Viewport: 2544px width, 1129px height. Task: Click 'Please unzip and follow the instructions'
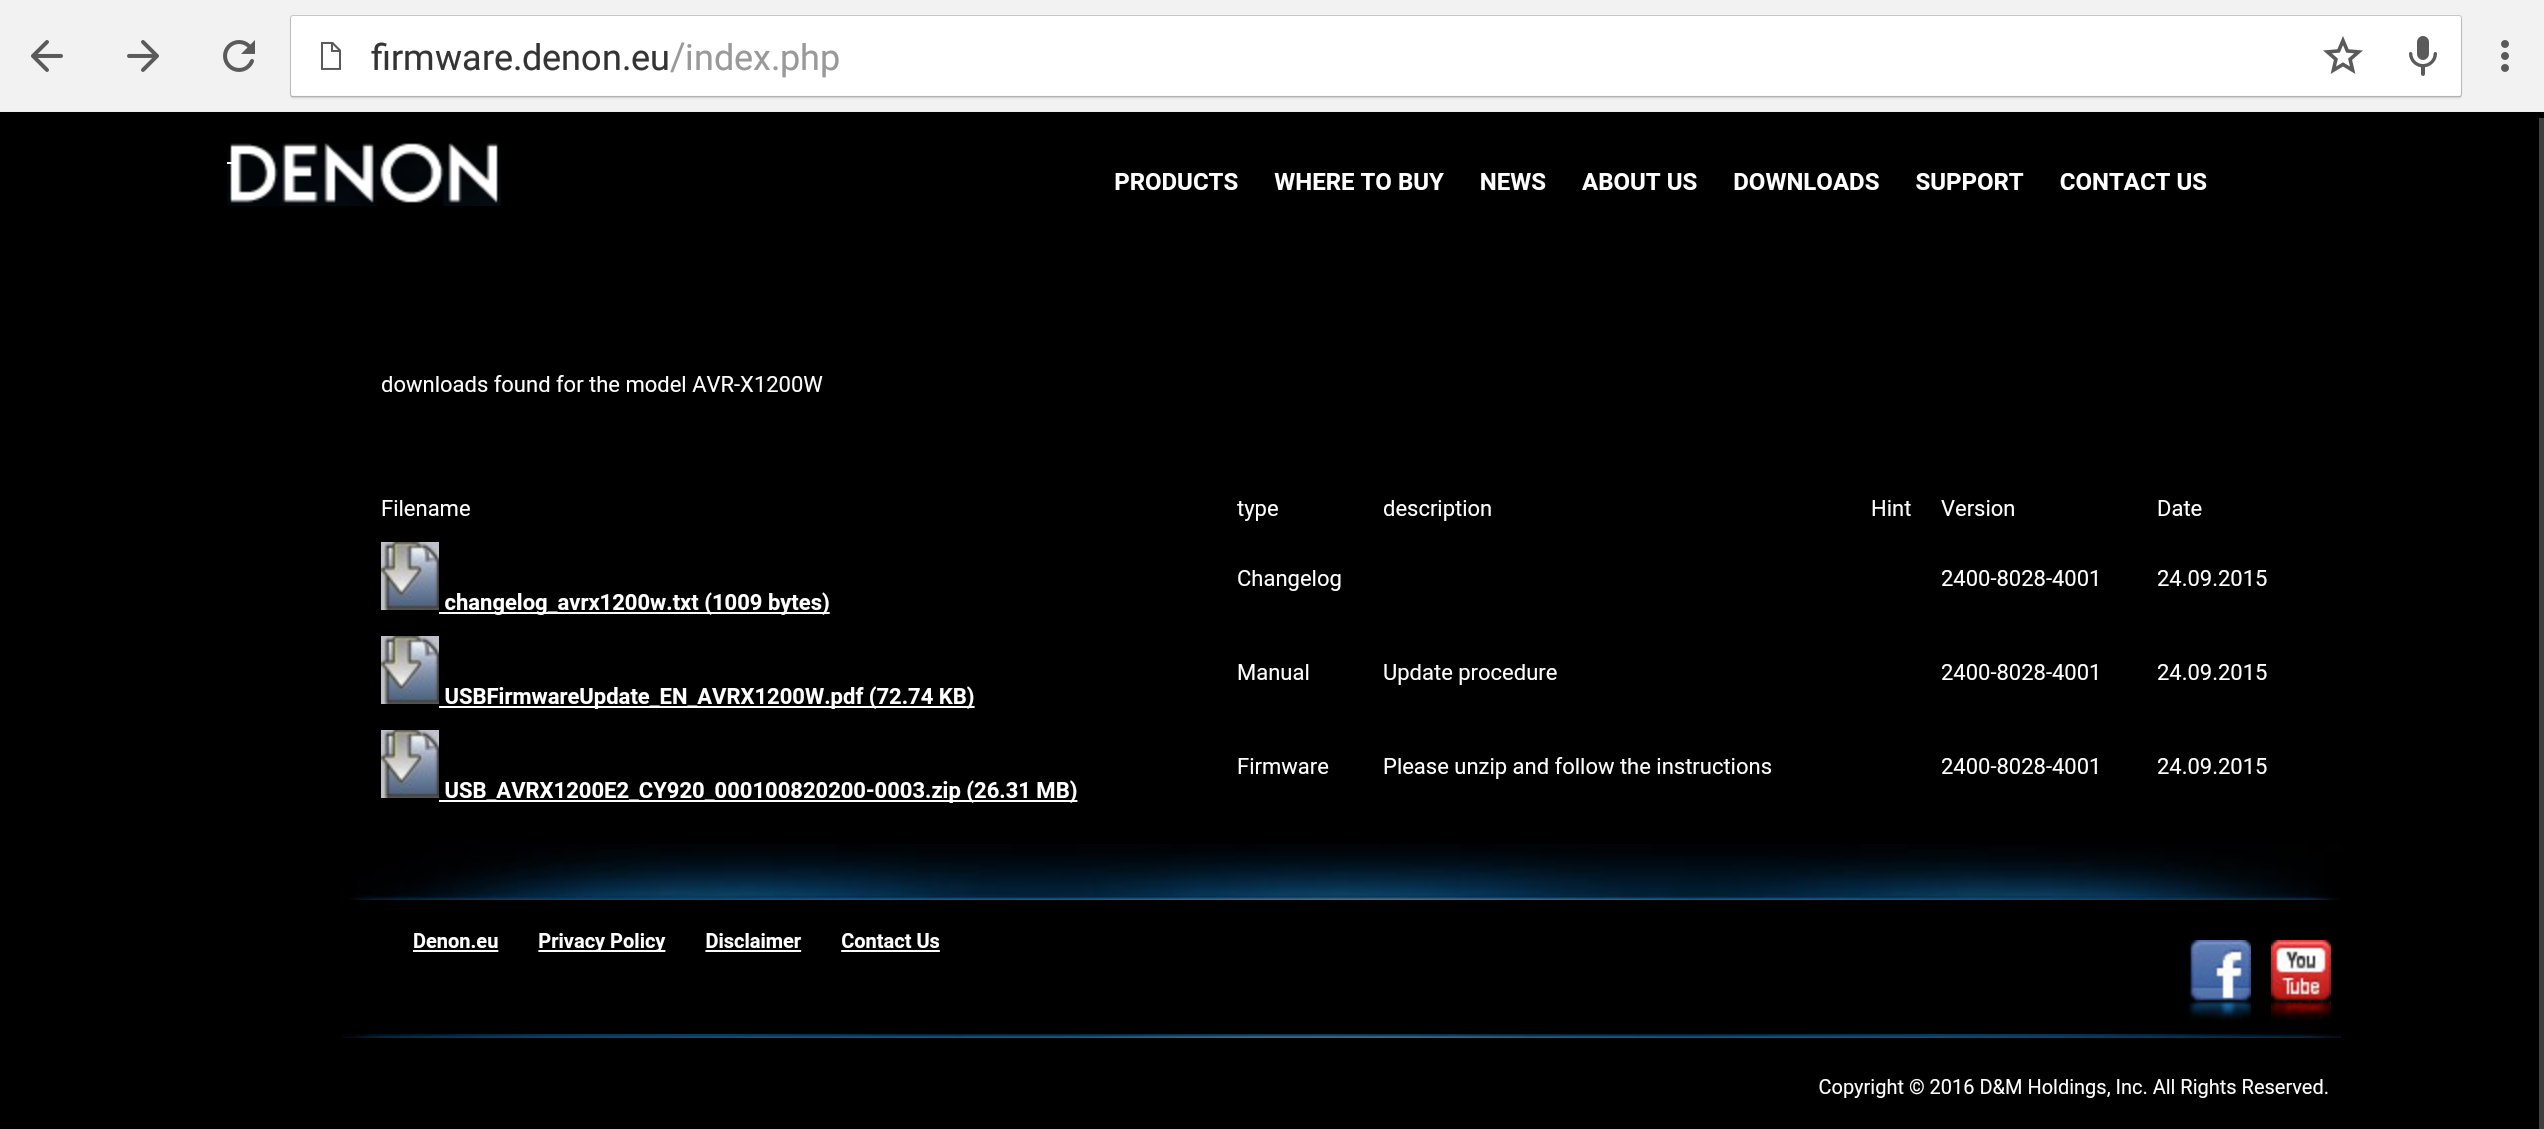point(1577,767)
